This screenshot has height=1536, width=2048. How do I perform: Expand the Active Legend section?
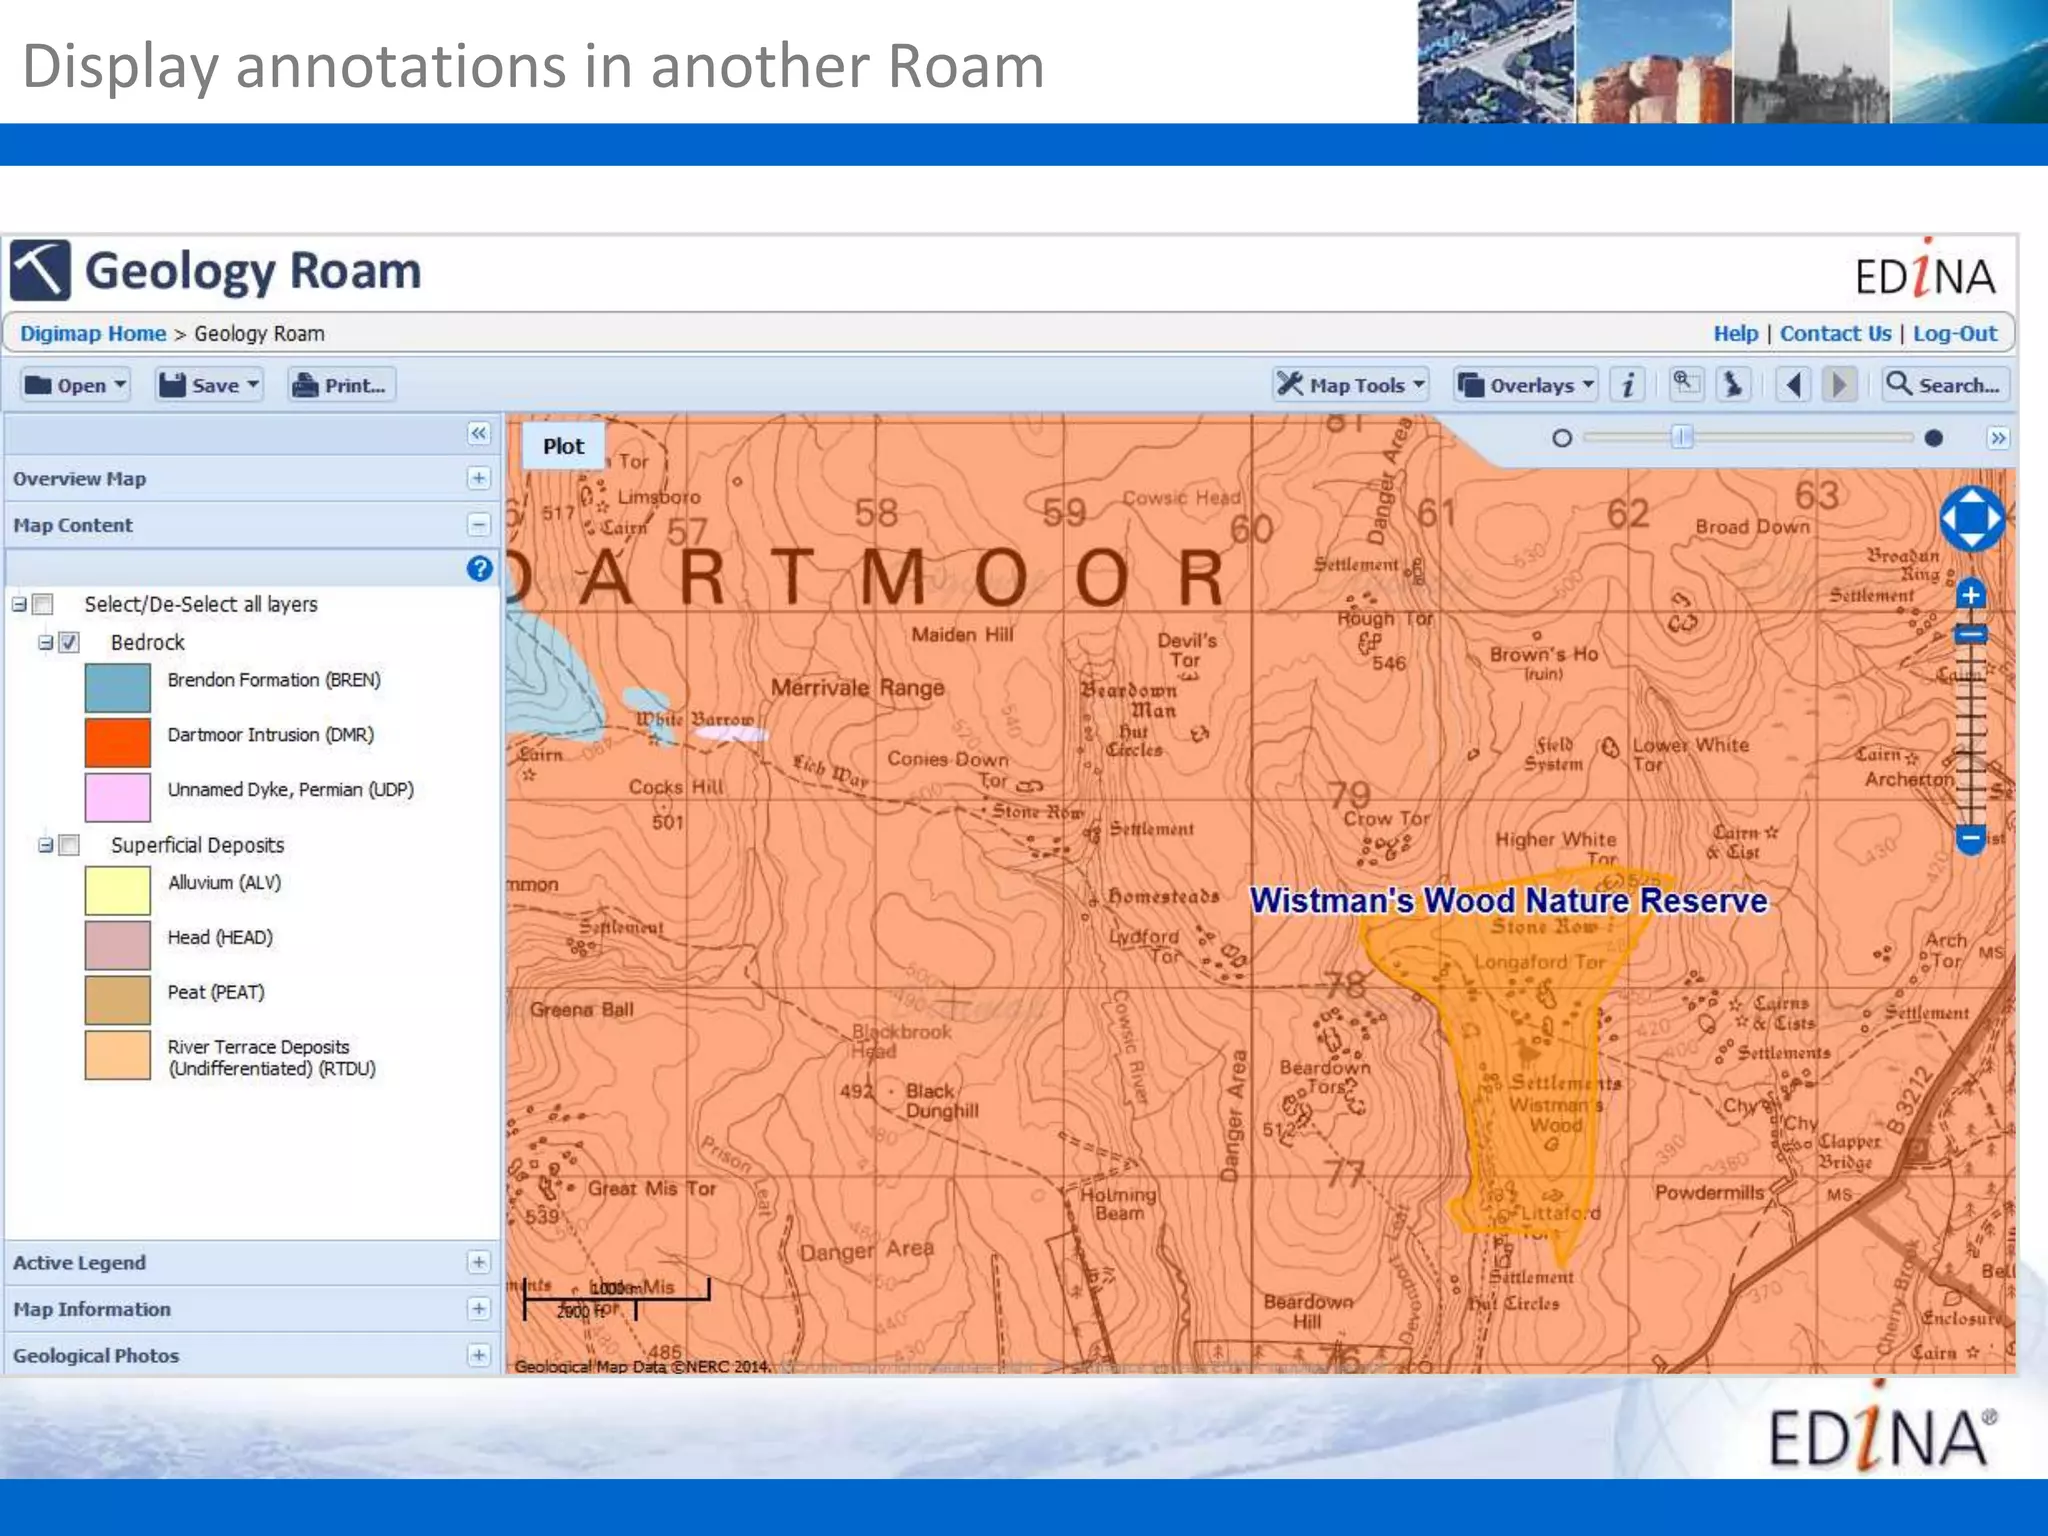479,1262
